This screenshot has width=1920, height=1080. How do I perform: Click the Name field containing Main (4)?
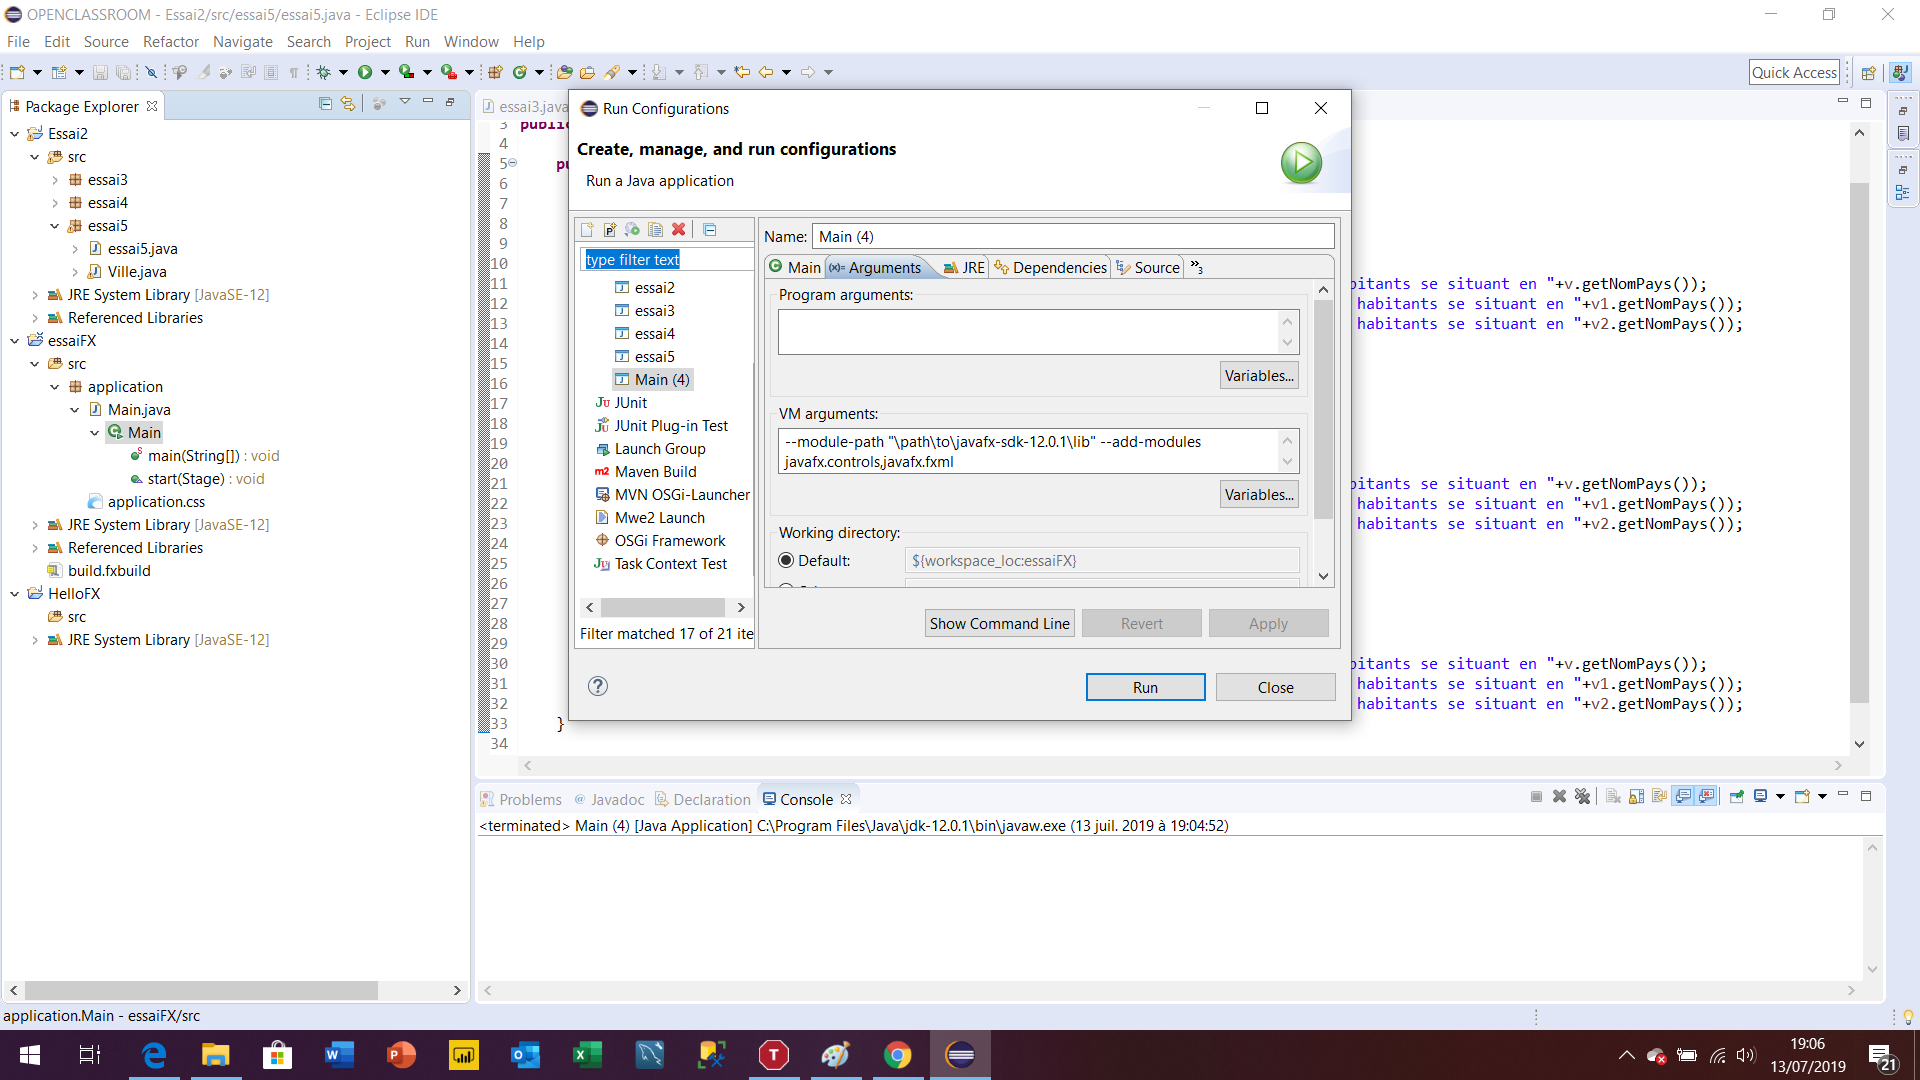pyautogui.click(x=1073, y=237)
